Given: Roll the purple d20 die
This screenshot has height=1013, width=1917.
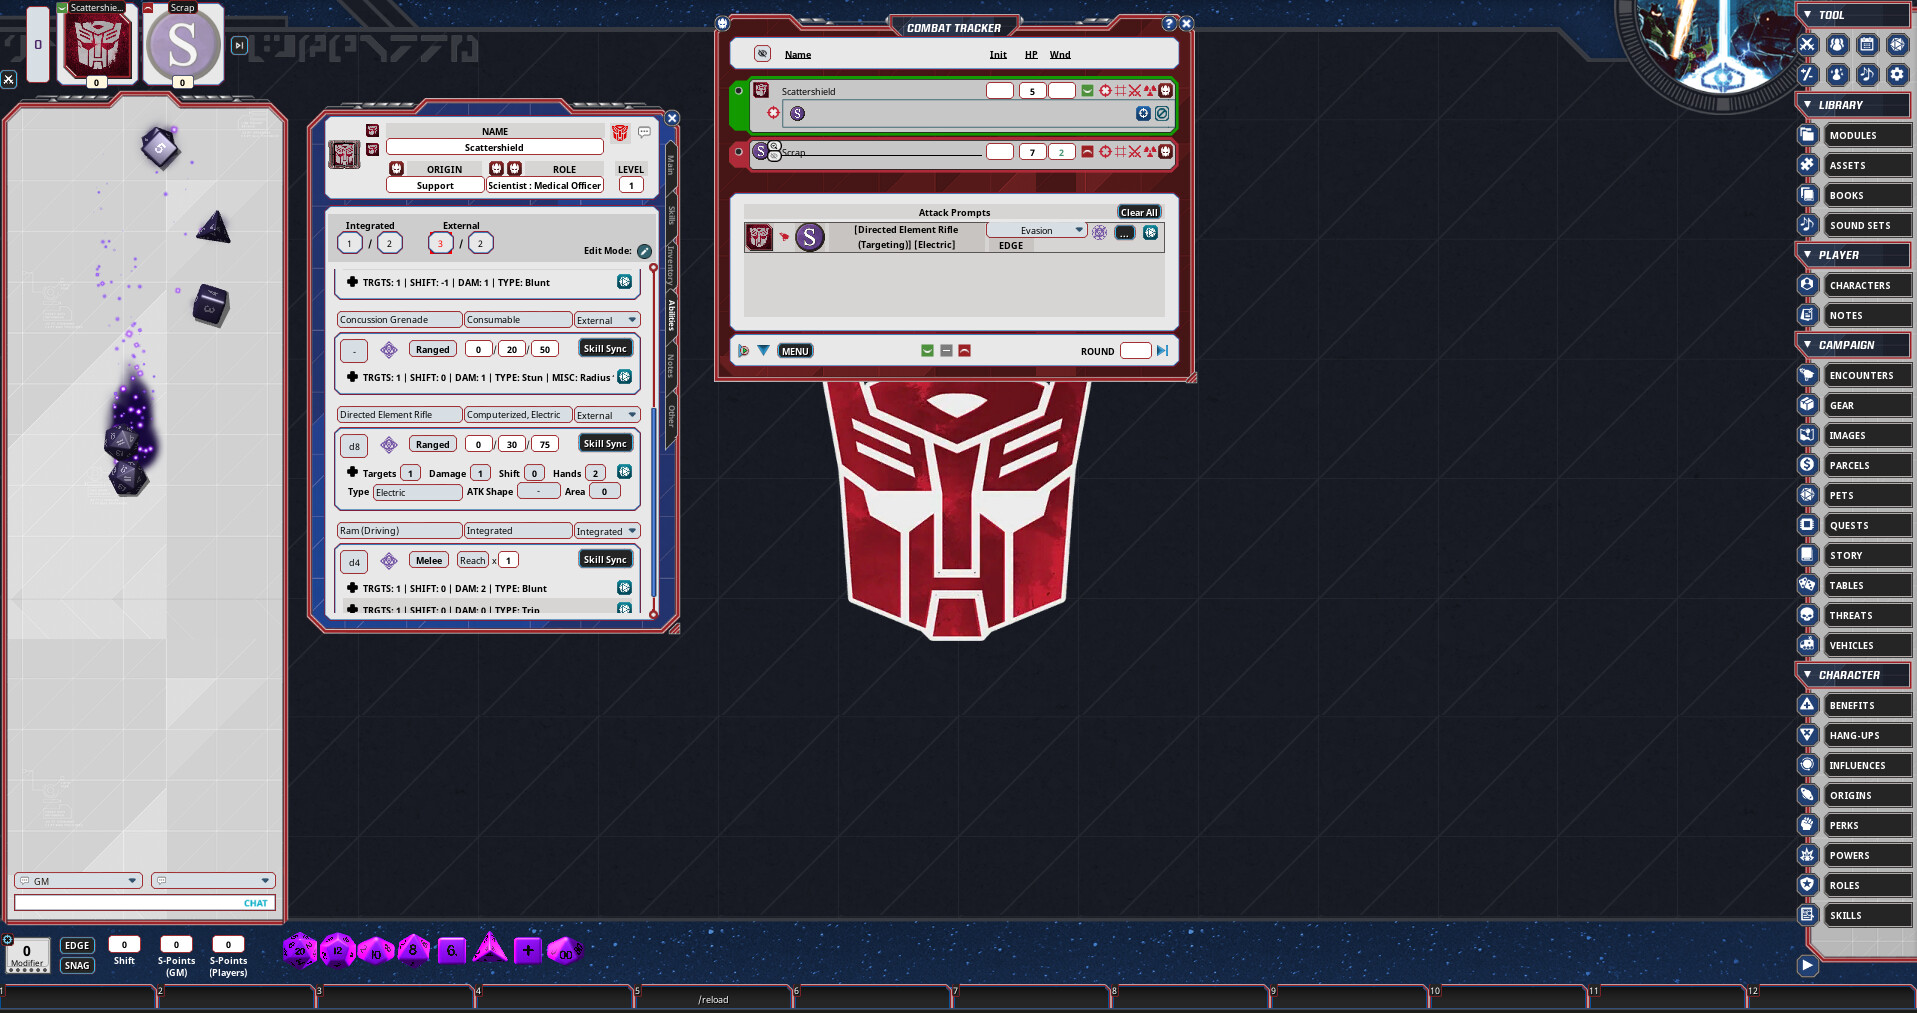Looking at the screenshot, I should pos(300,949).
